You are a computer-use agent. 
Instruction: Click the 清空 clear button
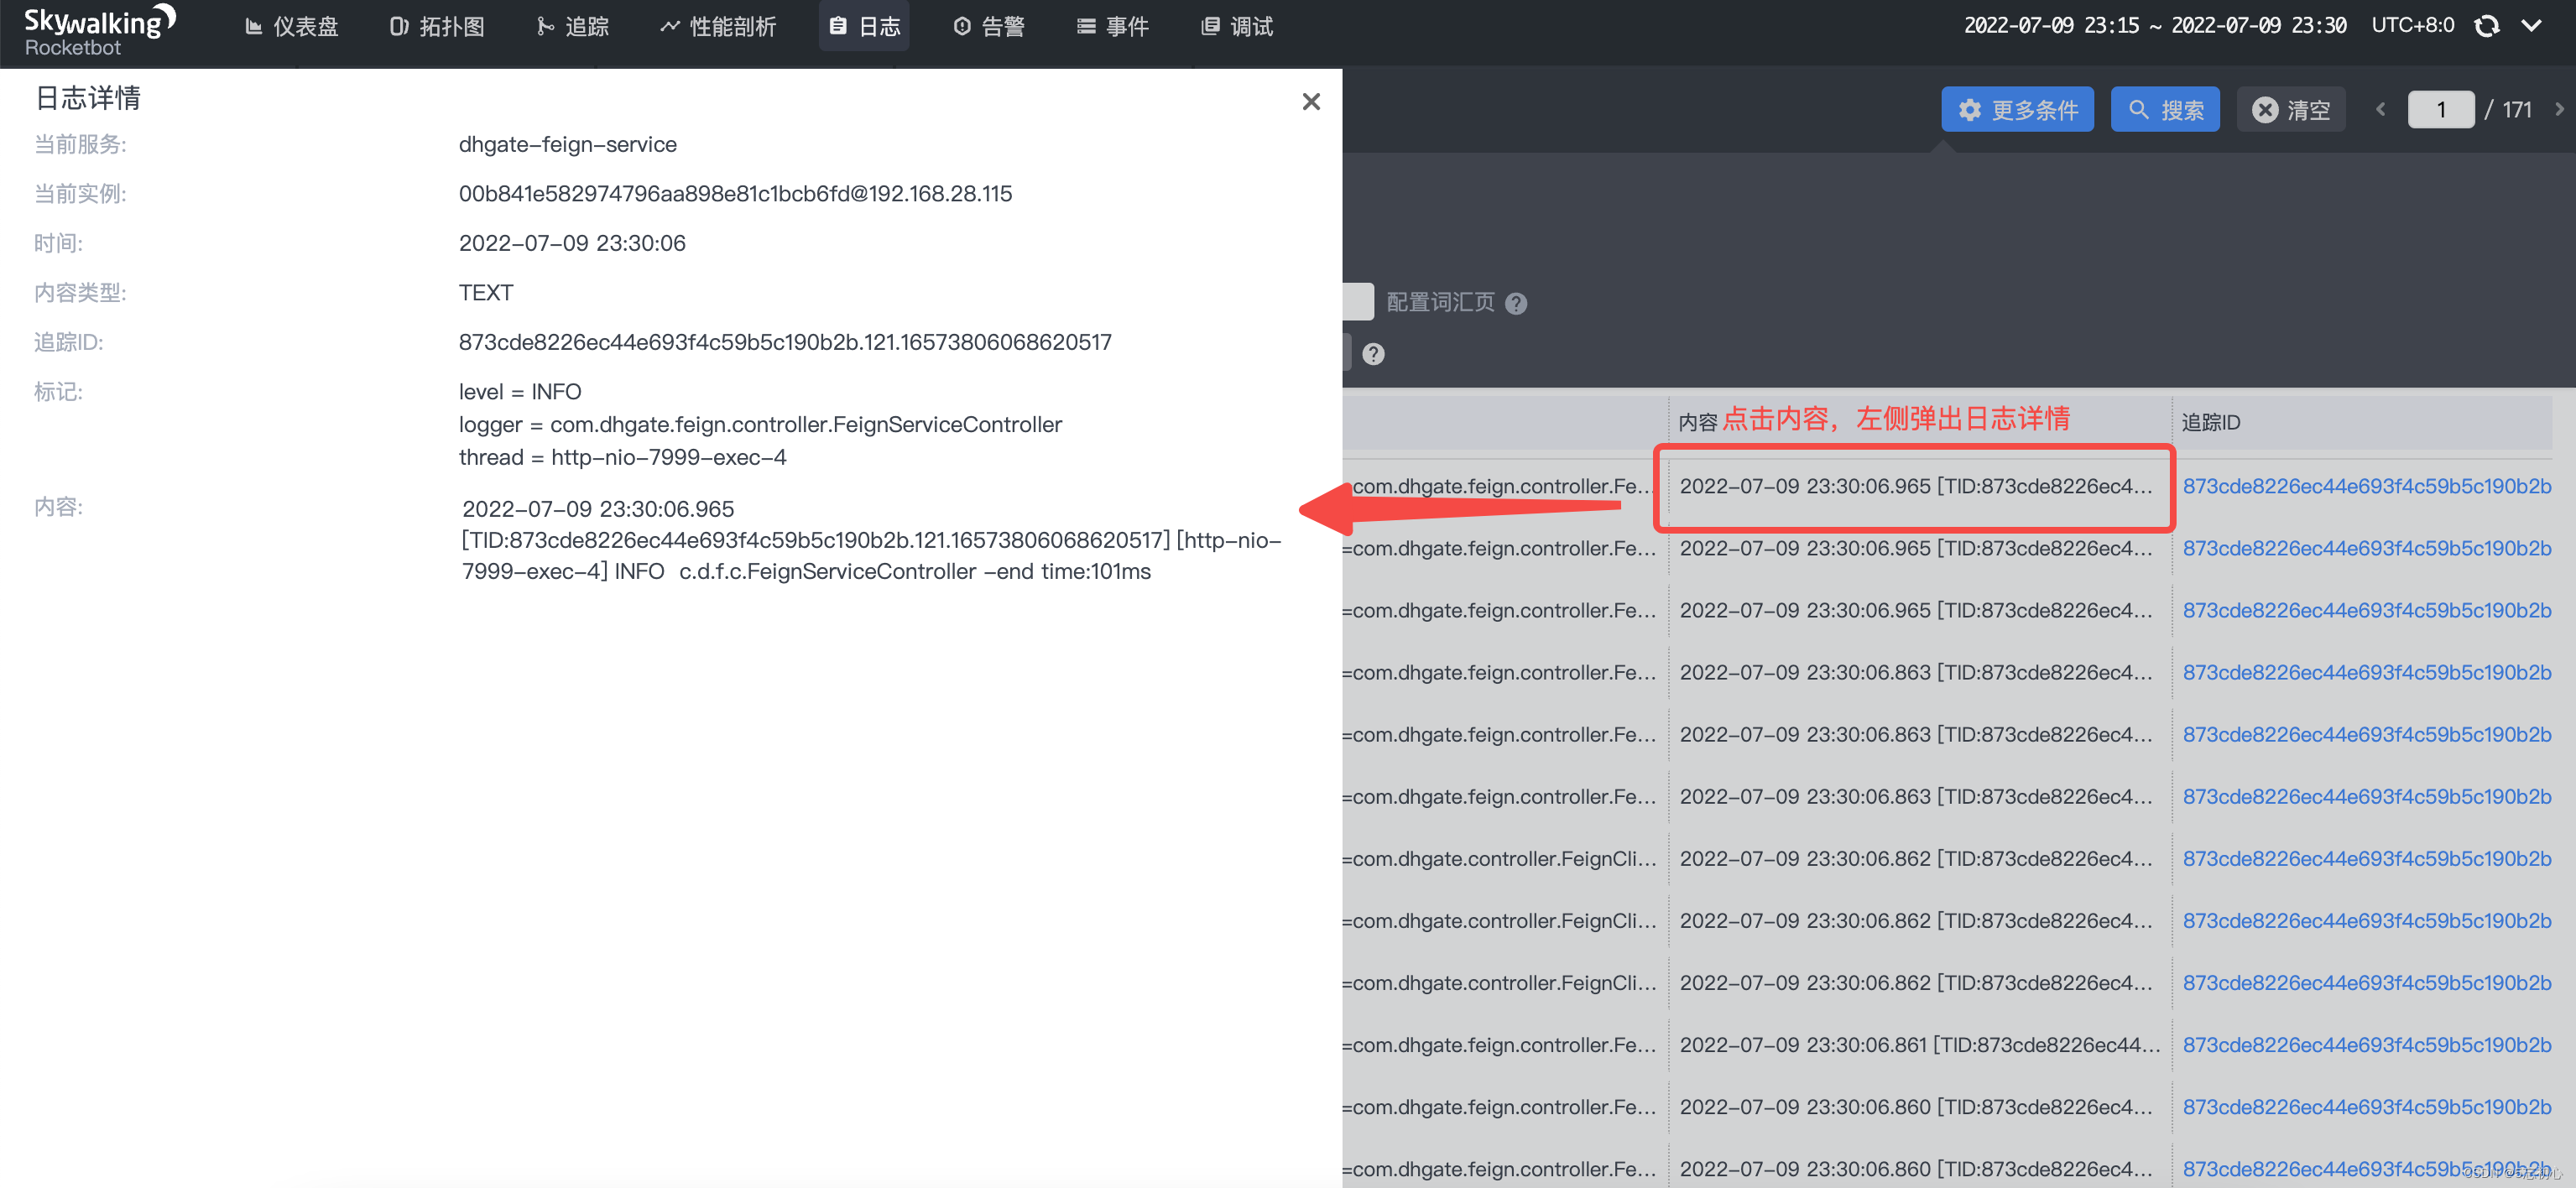(2291, 109)
